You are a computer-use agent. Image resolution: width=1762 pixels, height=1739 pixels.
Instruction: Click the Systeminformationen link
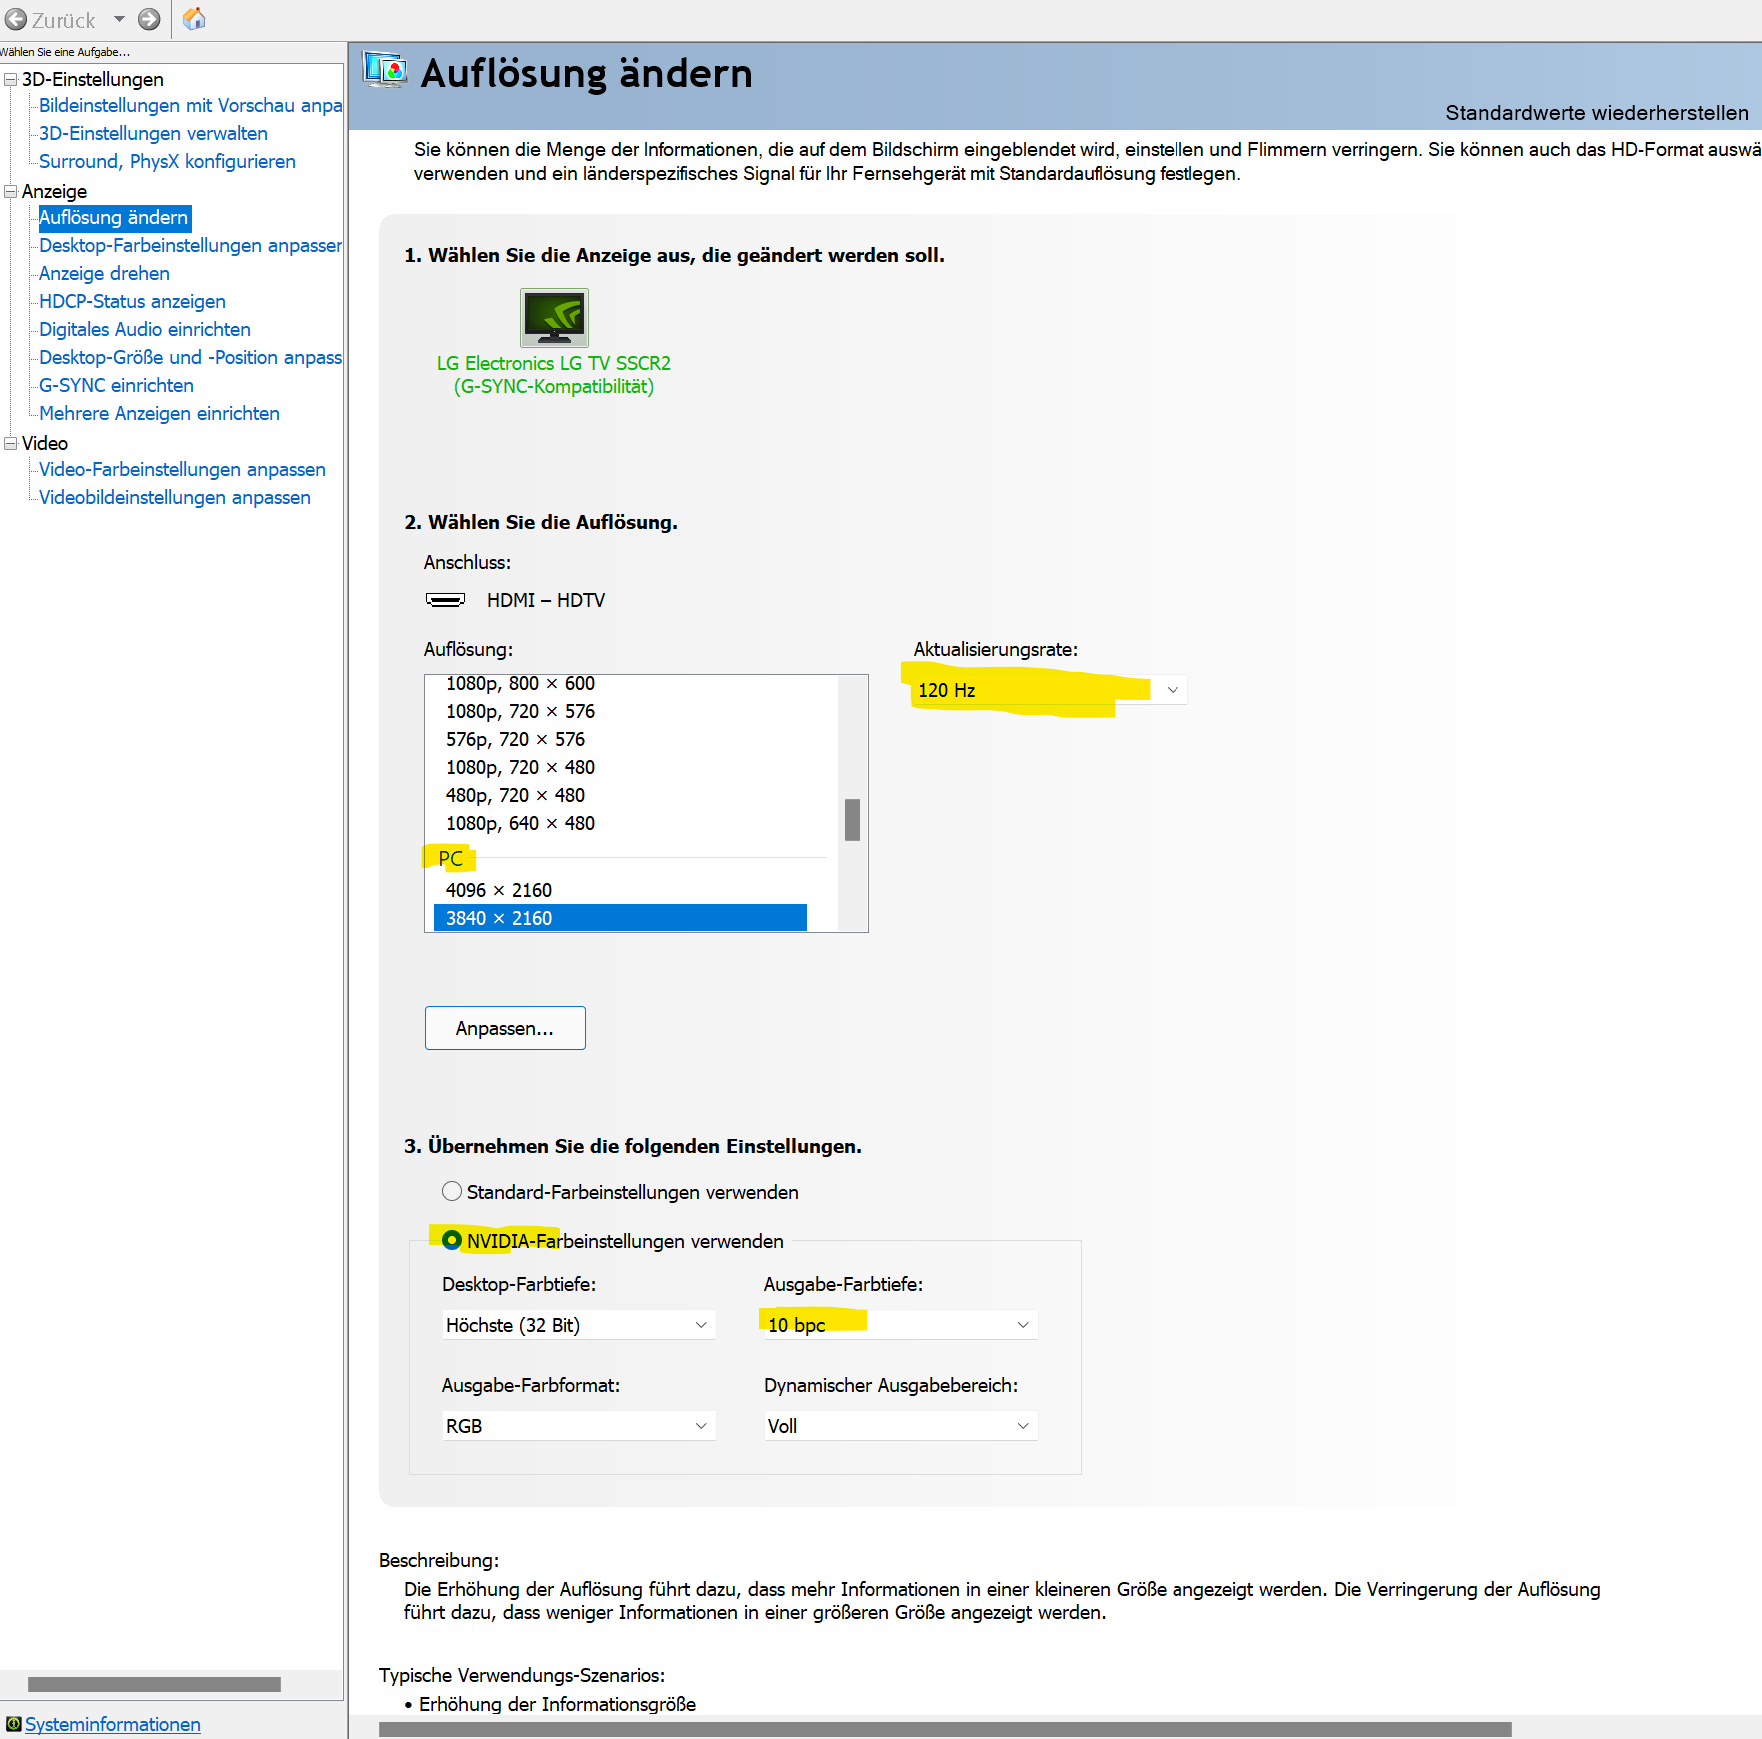point(112,1724)
